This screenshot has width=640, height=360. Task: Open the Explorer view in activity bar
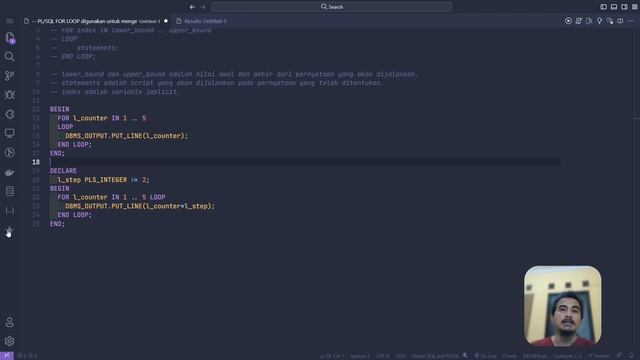[10, 38]
